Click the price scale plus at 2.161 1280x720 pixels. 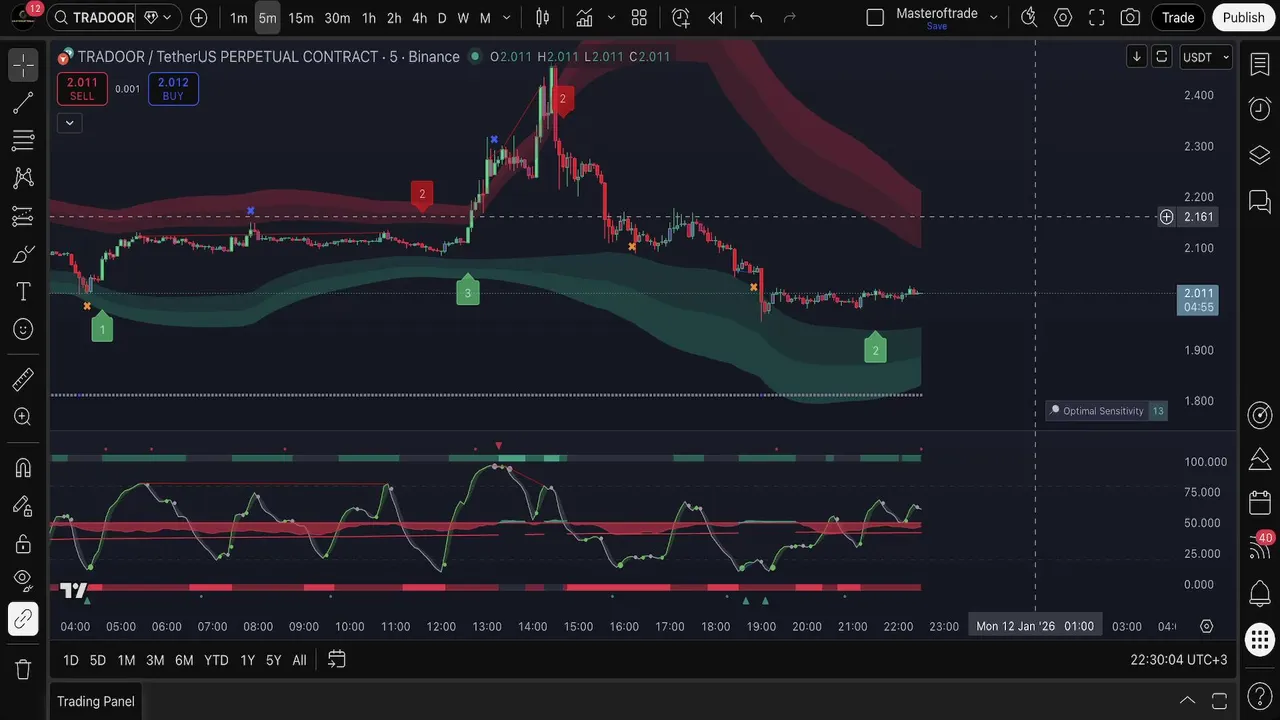(1166, 217)
